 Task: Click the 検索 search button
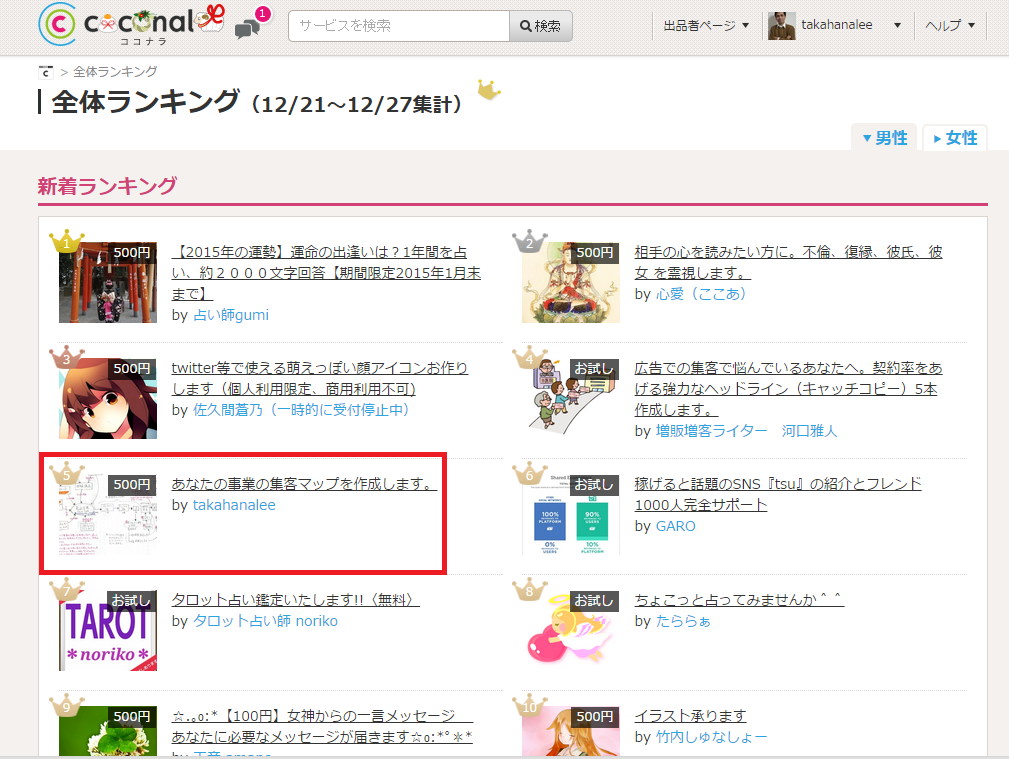point(541,26)
